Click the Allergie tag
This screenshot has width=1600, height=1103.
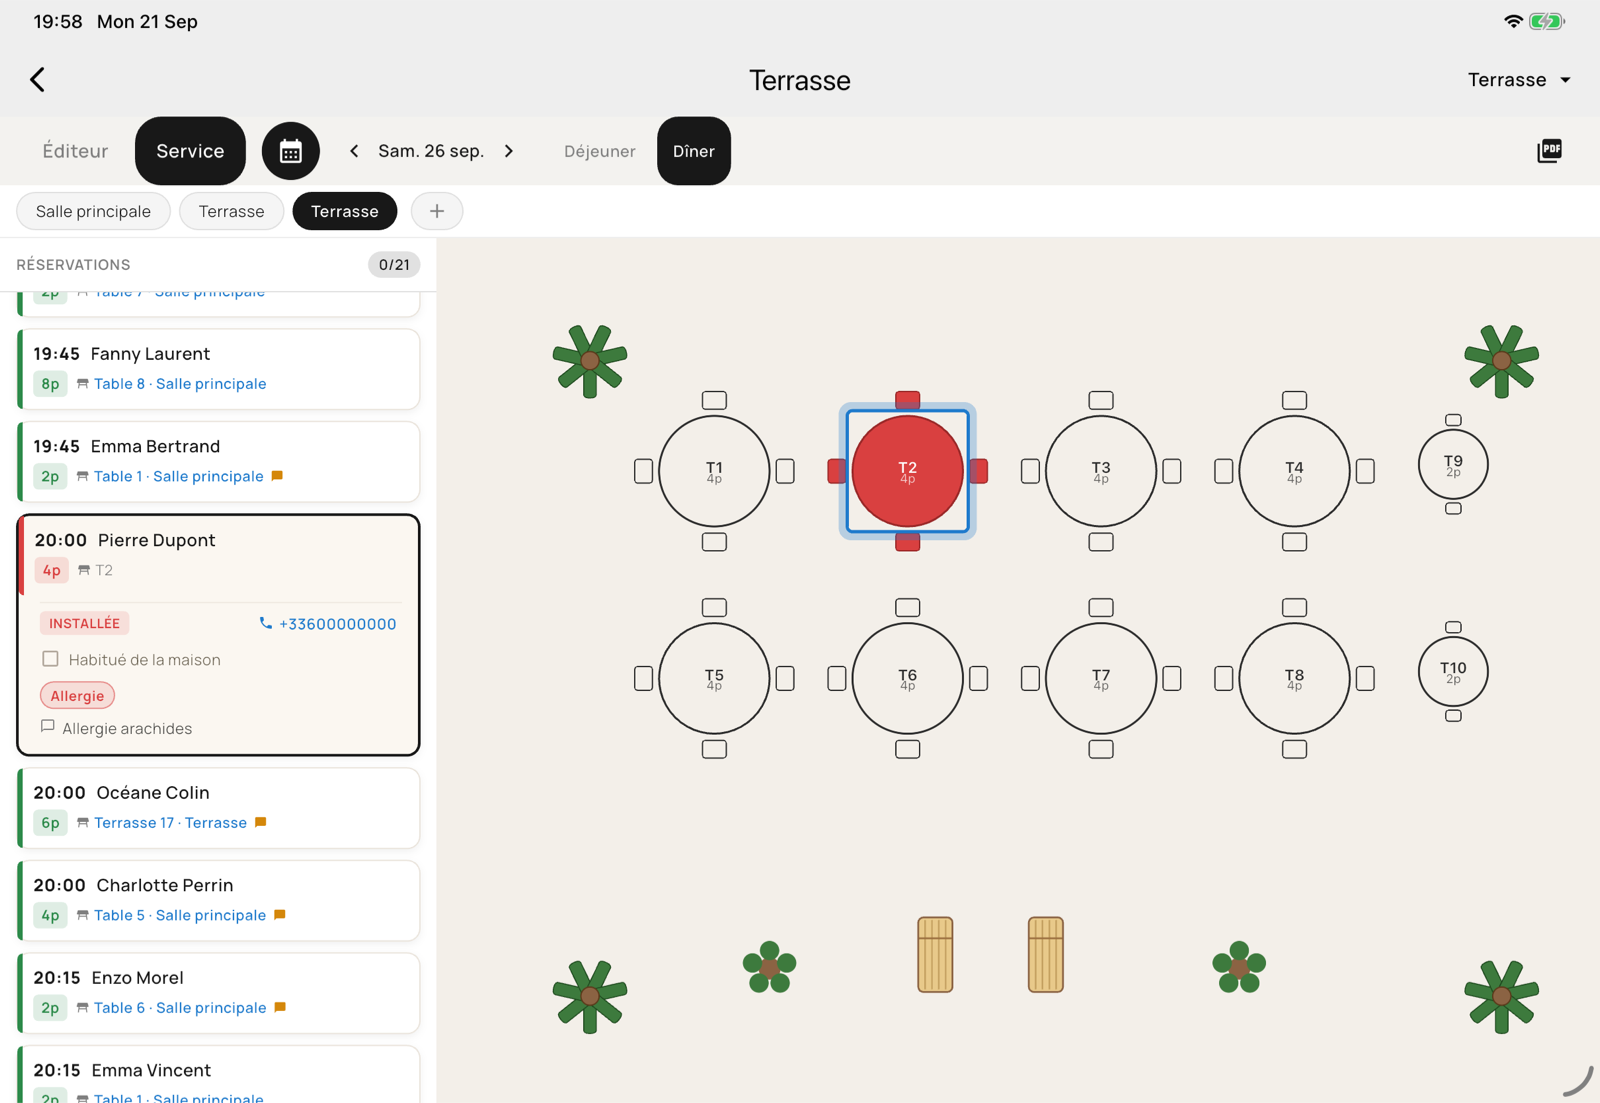(x=77, y=696)
